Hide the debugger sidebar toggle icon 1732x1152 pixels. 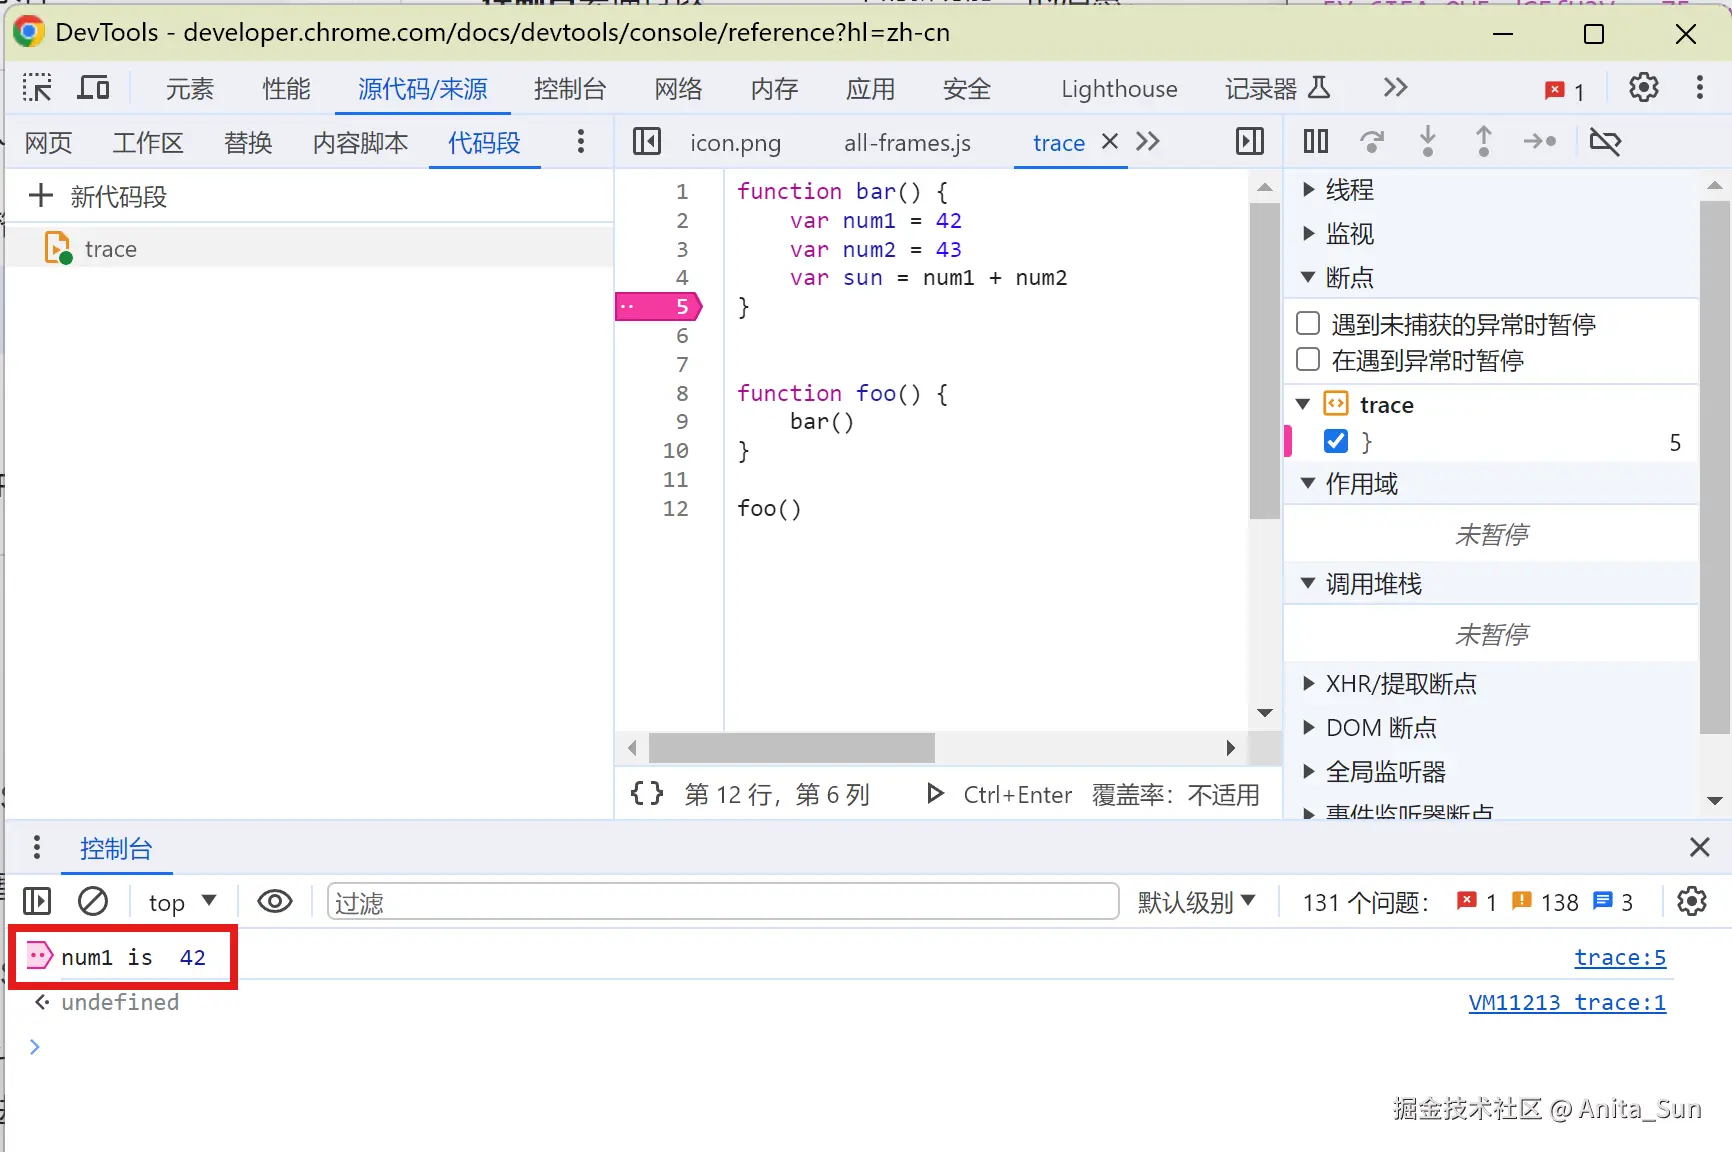click(x=1250, y=142)
